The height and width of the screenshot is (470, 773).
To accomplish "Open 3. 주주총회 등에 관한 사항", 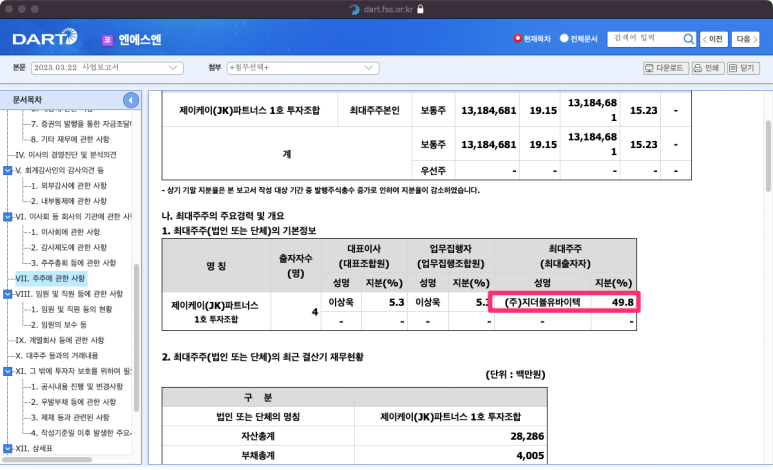I will (73, 263).
